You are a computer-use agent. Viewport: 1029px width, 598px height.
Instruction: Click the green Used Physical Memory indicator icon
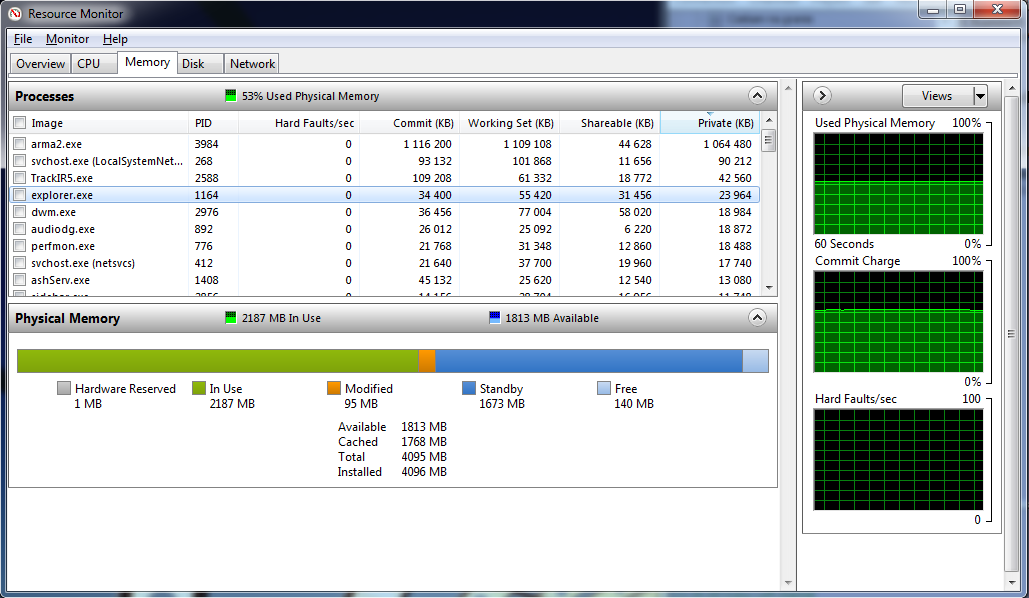(x=230, y=96)
